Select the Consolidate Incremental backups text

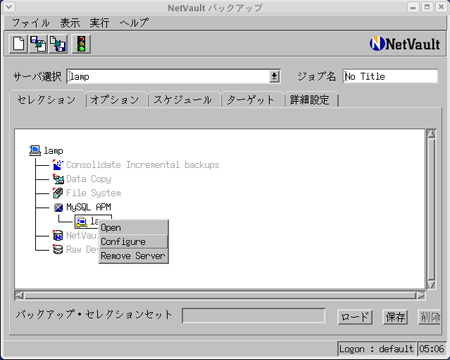tap(143, 165)
